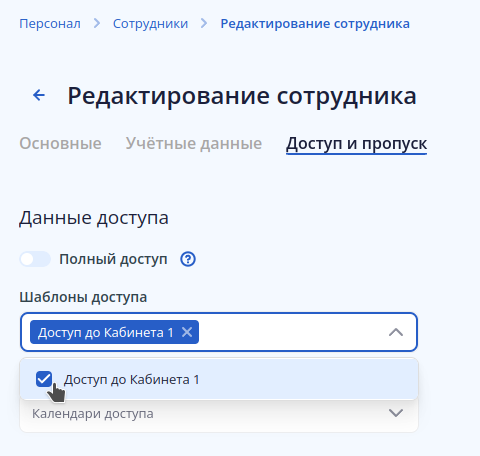480x456 pixels.
Task: Expand Календари доступа with its down chevron
Action: click(396, 413)
